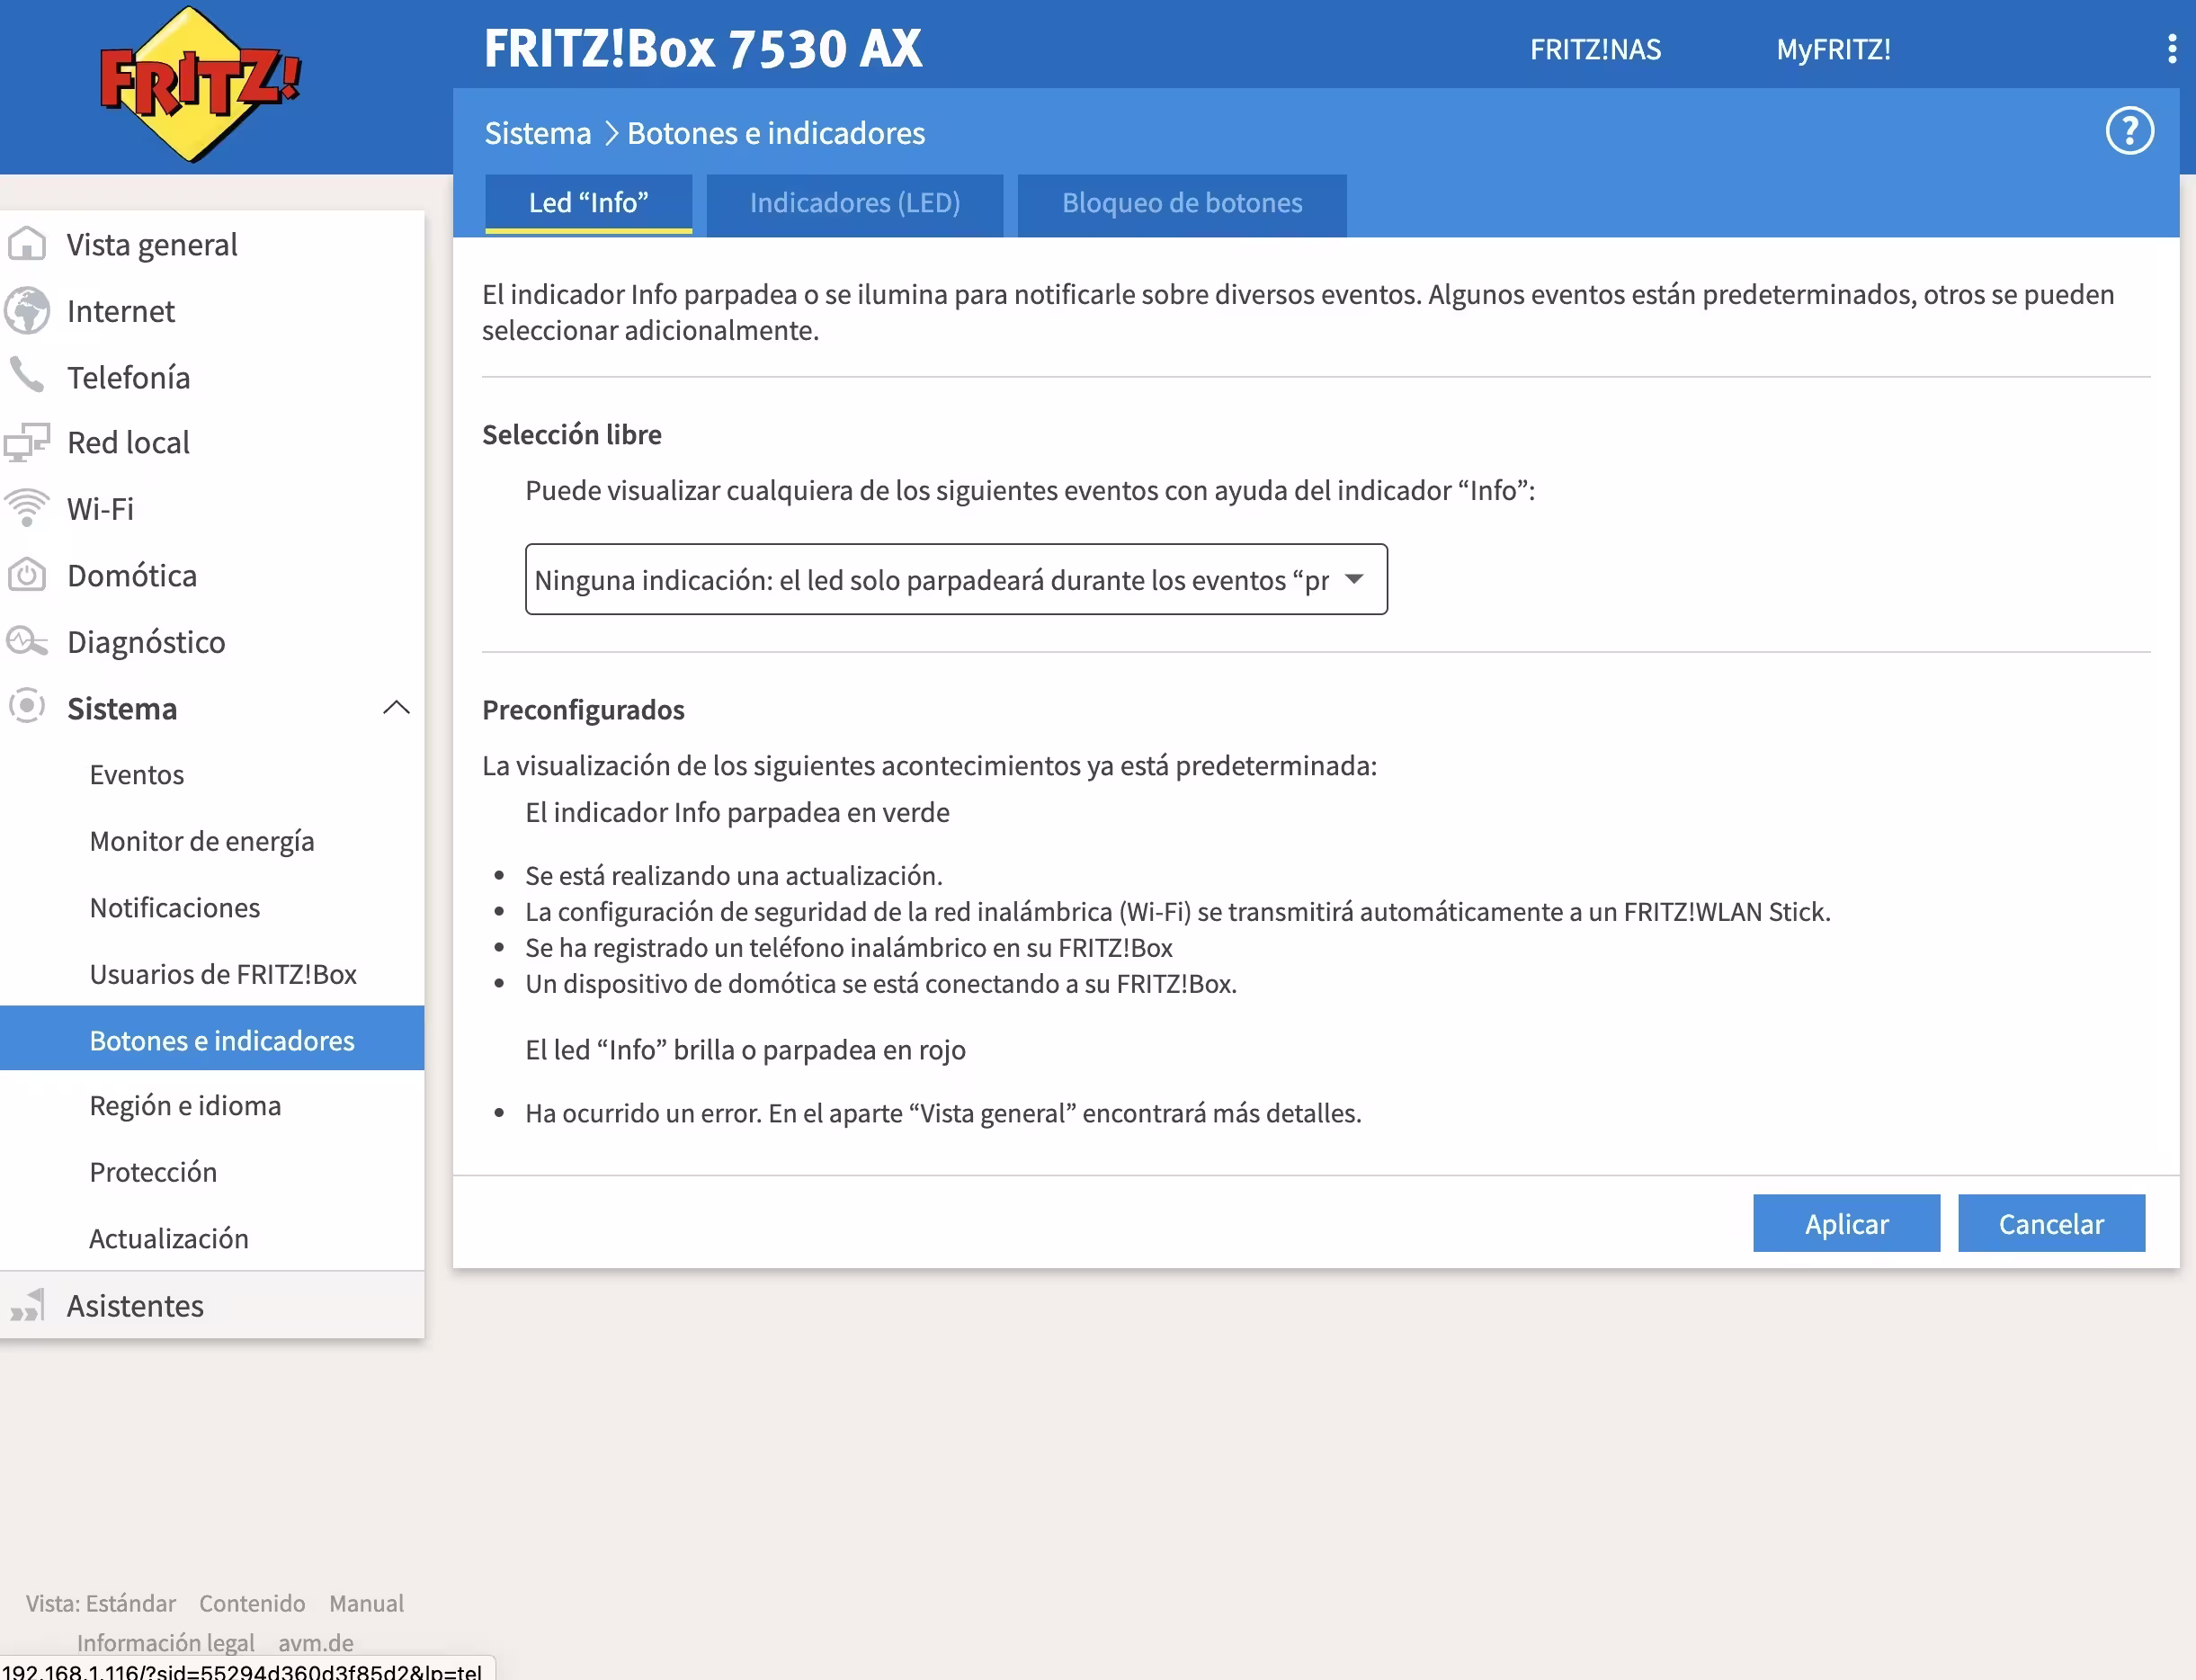2196x1680 pixels.
Task: Click the Wi-Fi signal icon
Action: pos(27,508)
